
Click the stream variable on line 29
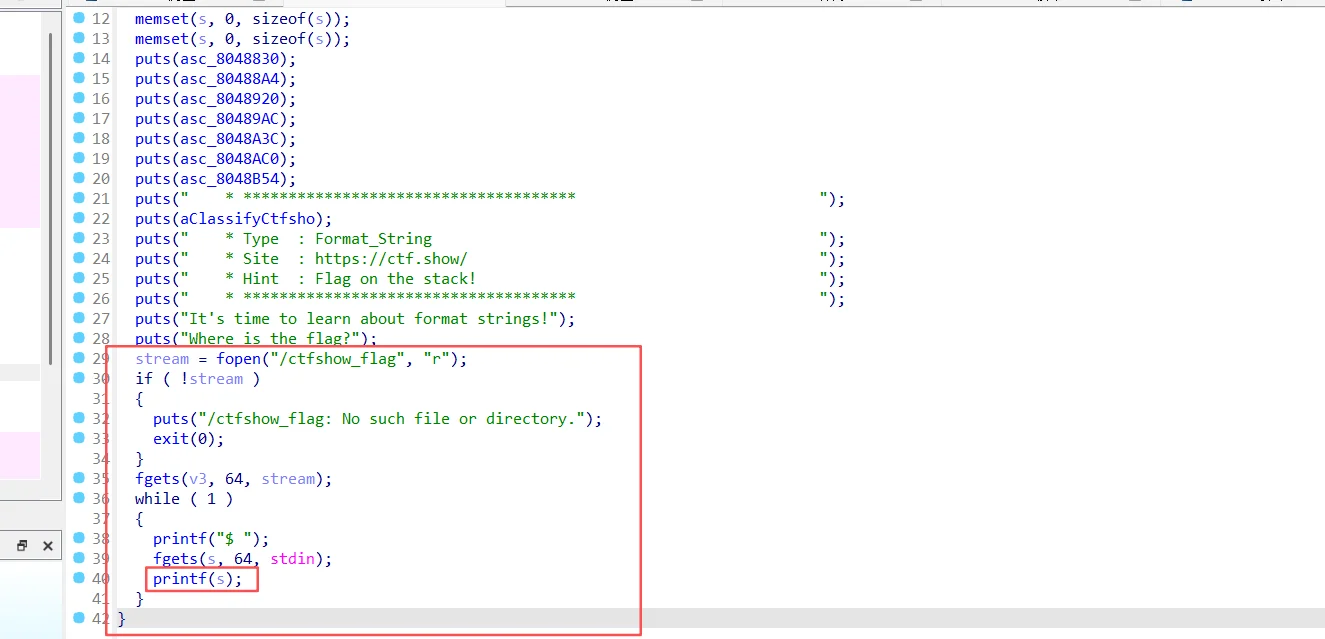(x=161, y=359)
